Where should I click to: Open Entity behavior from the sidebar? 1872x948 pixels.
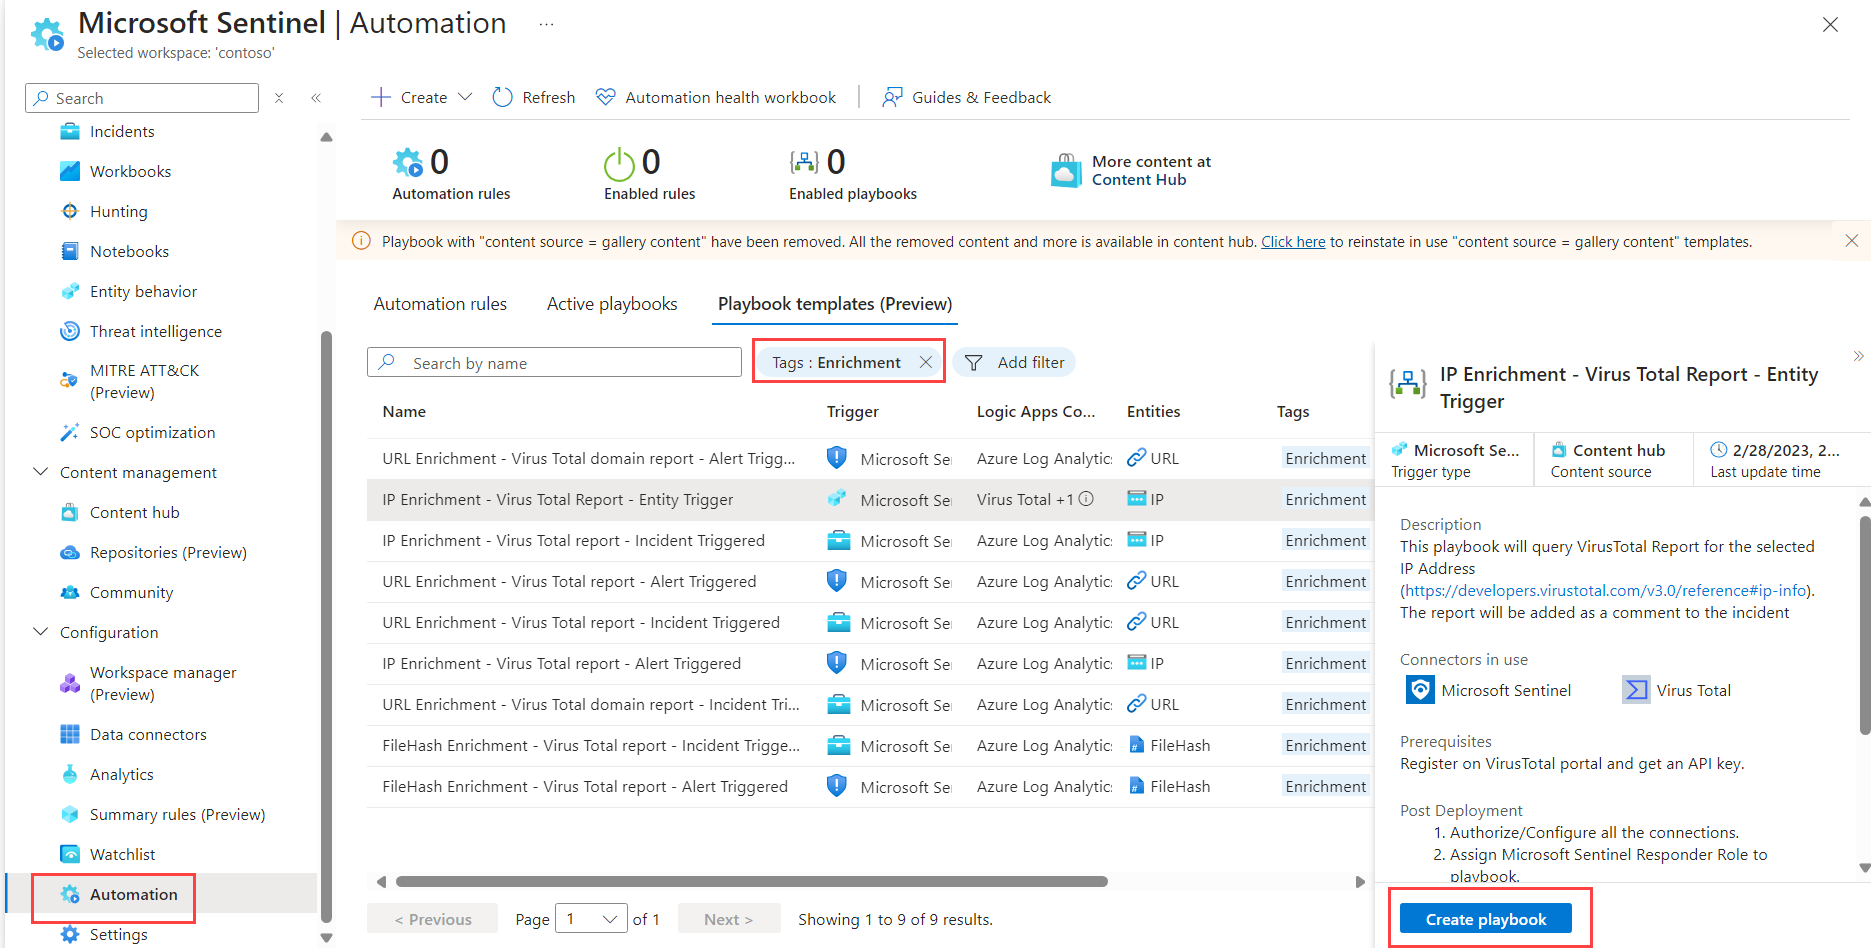[142, 291]
